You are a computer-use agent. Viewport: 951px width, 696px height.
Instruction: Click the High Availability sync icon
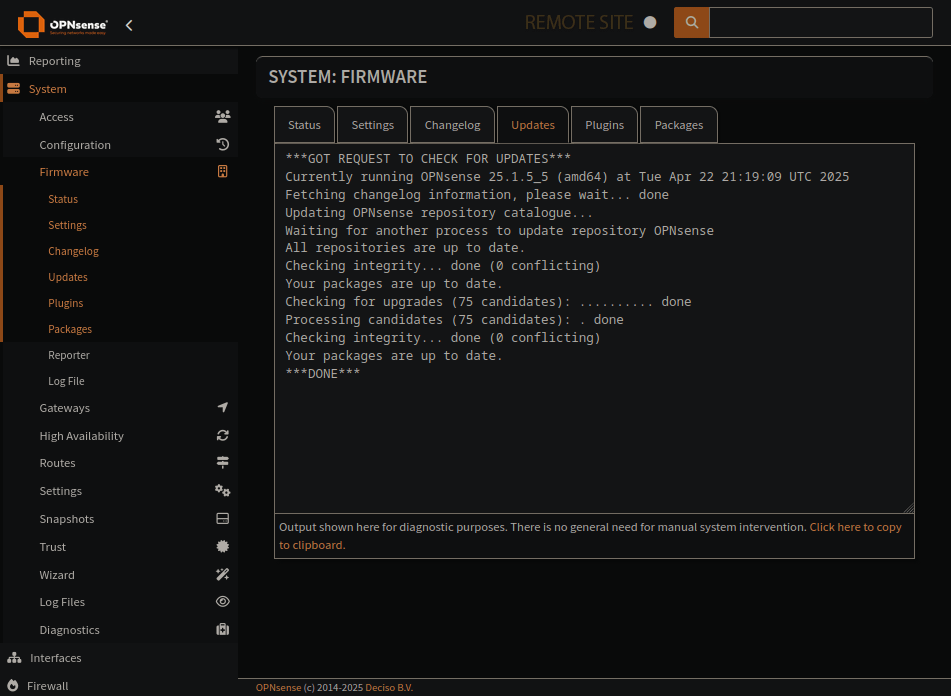tap(223, 435)
